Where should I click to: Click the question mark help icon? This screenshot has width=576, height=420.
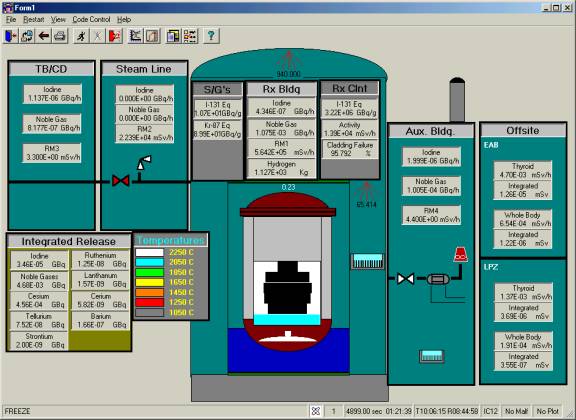click(211, 36)
